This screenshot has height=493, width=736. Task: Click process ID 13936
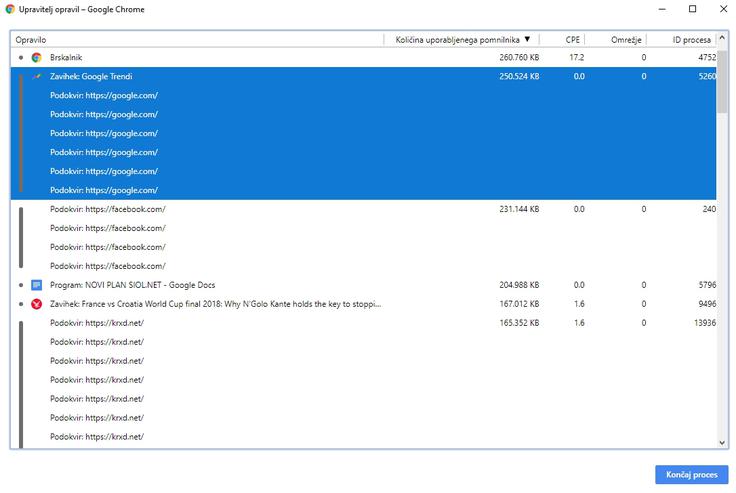pyautogui.click(x=705, y=323)
